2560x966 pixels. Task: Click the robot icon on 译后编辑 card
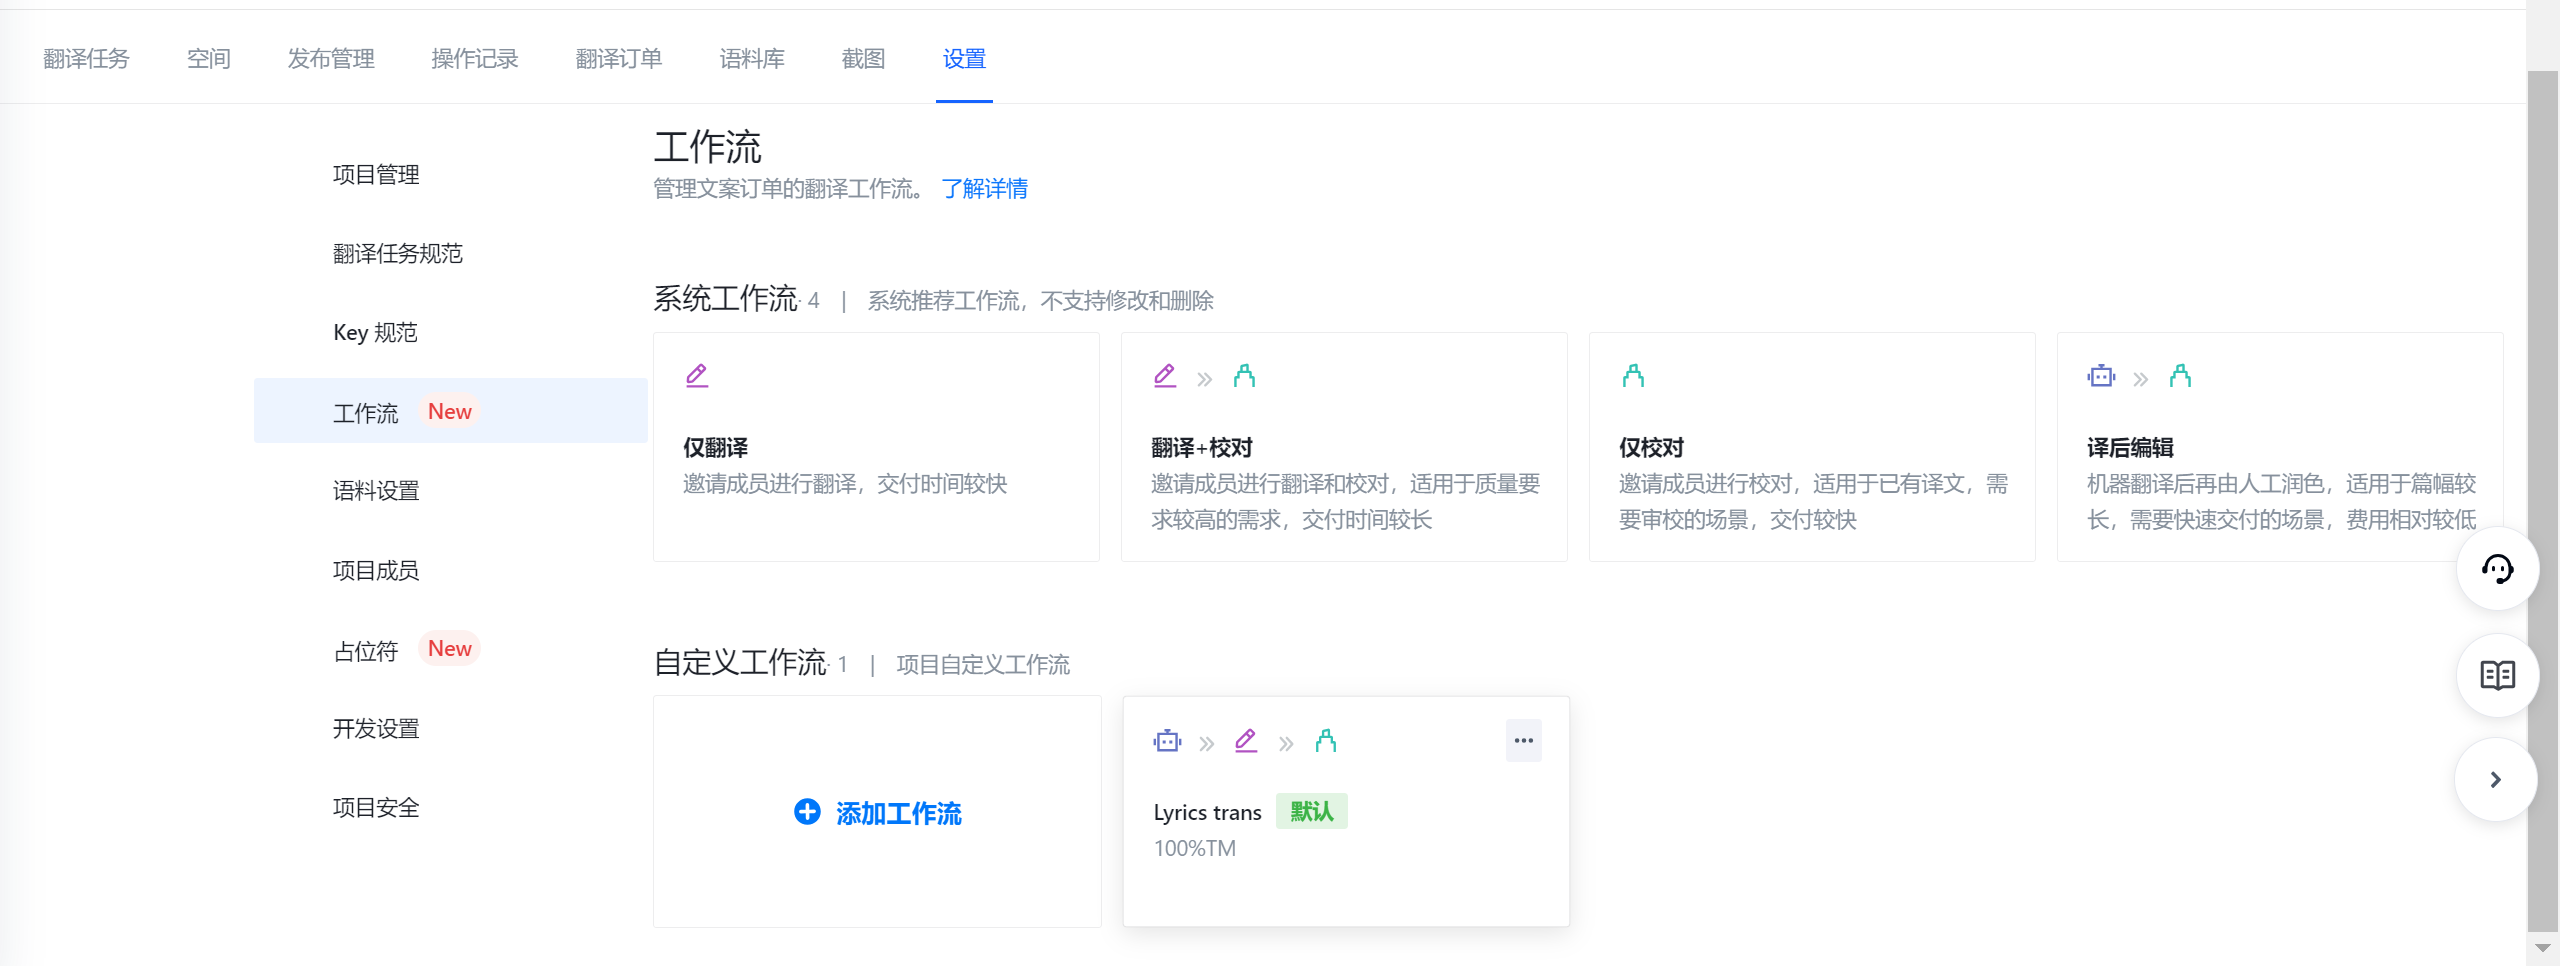coord(2101,376)
